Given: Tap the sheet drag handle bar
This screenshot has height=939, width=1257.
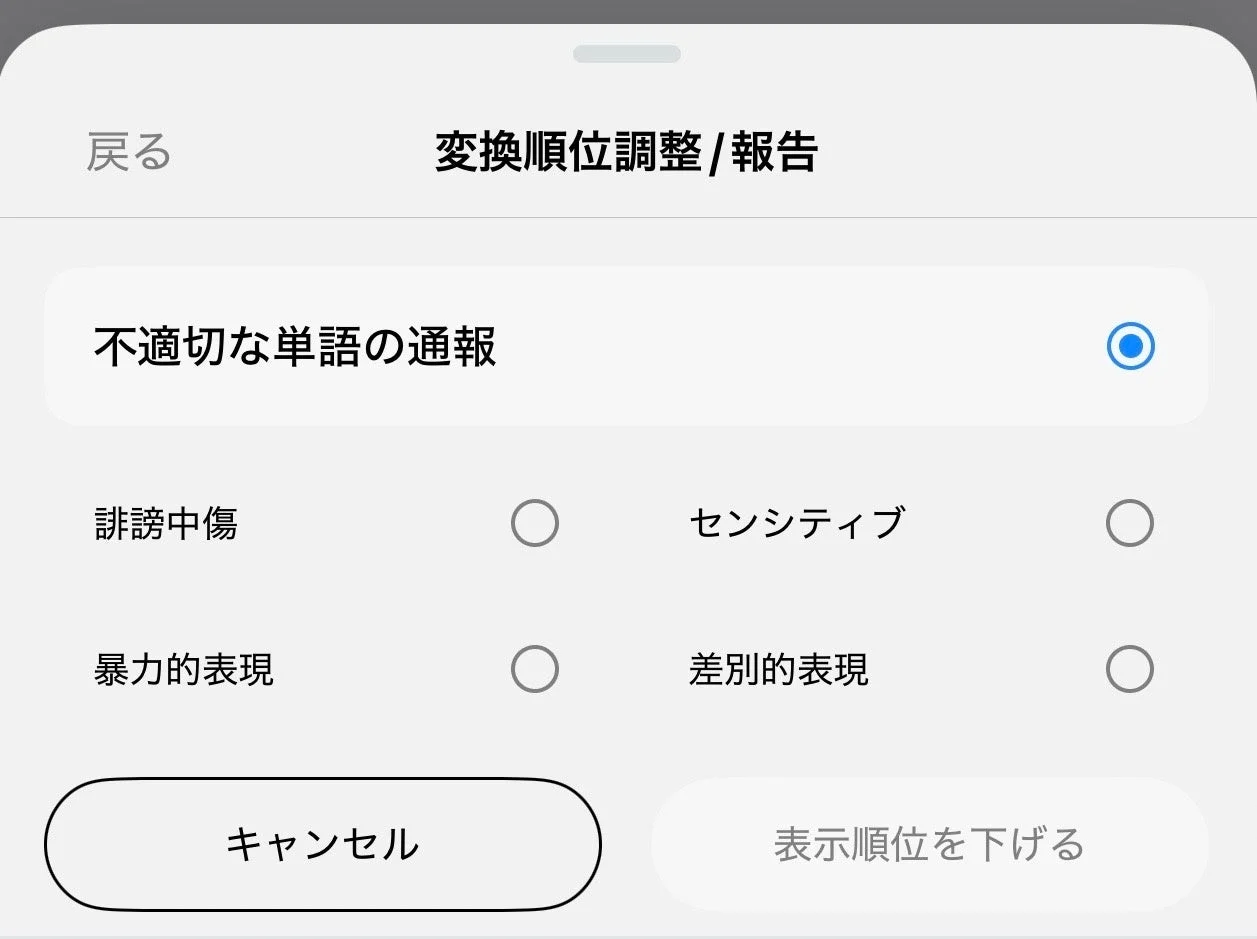Looking at the screenshot, I should [627, 54].
